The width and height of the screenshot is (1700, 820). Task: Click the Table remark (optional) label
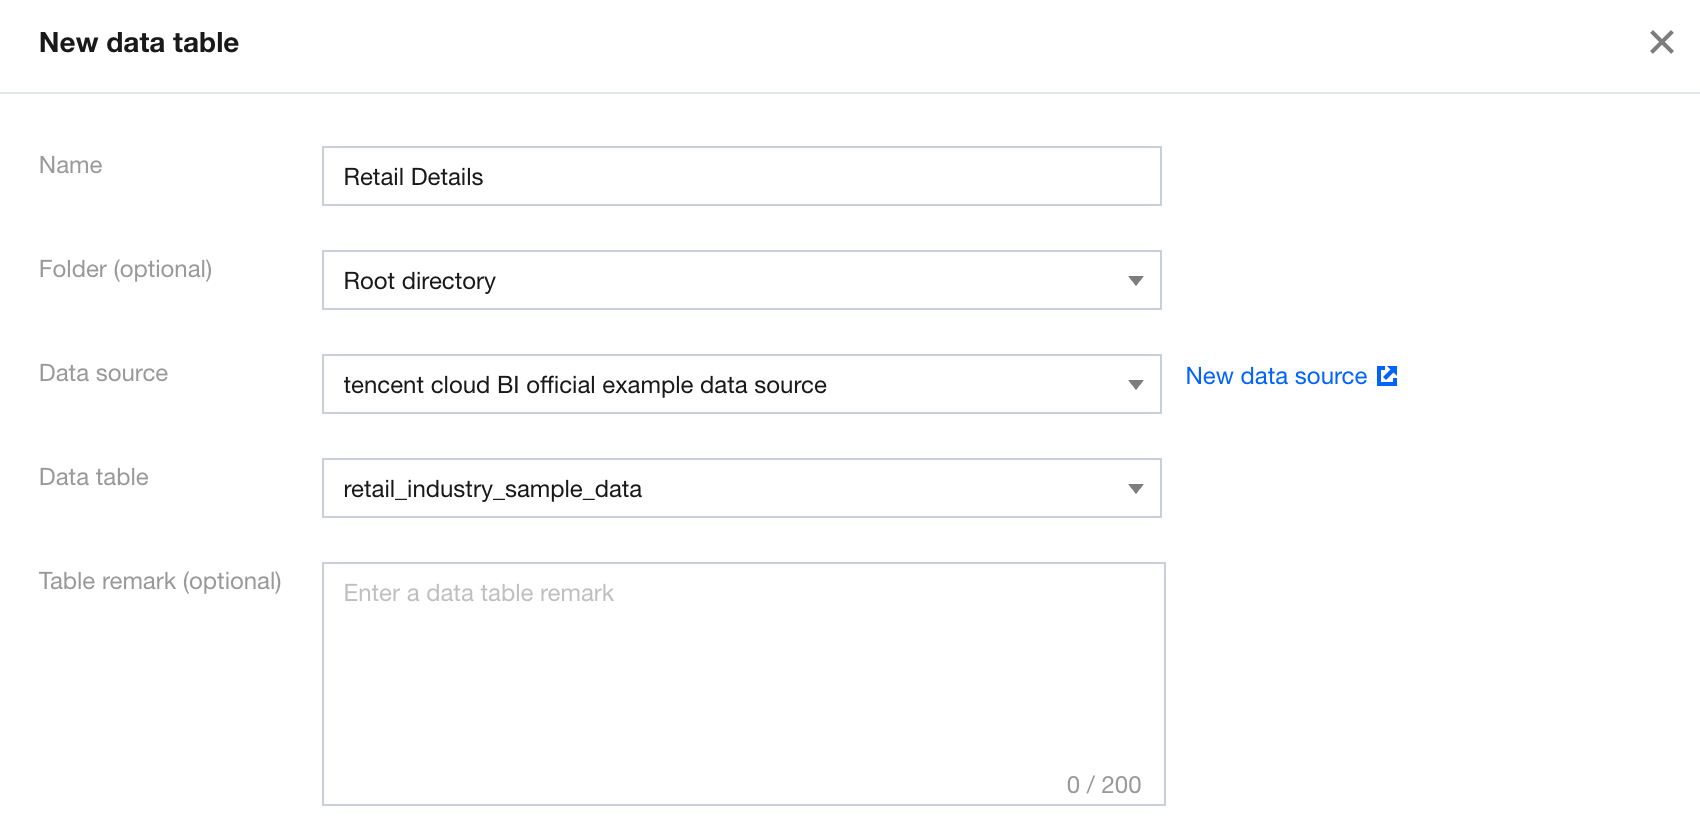pos(160,581)
